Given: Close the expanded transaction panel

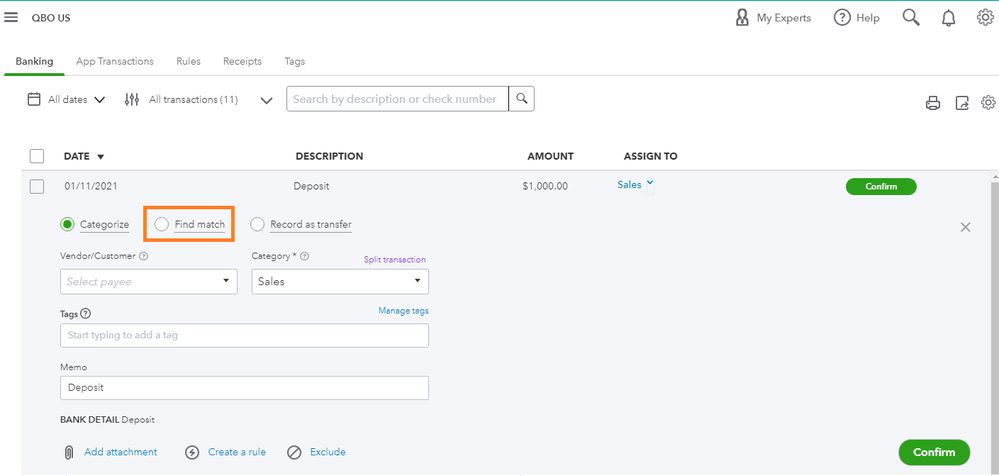Looking at the screenshot, I should pyautogui.click(x=965, y=227).
